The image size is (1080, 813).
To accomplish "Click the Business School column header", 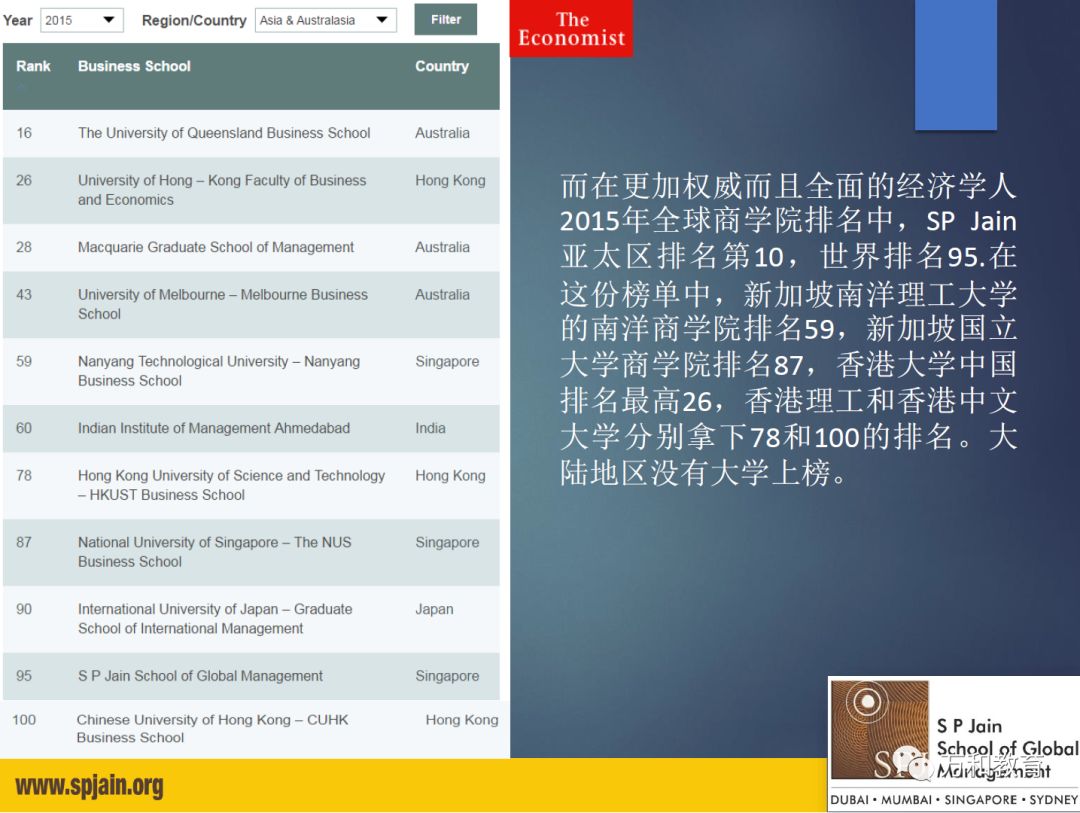I will (x=134, y=66).
